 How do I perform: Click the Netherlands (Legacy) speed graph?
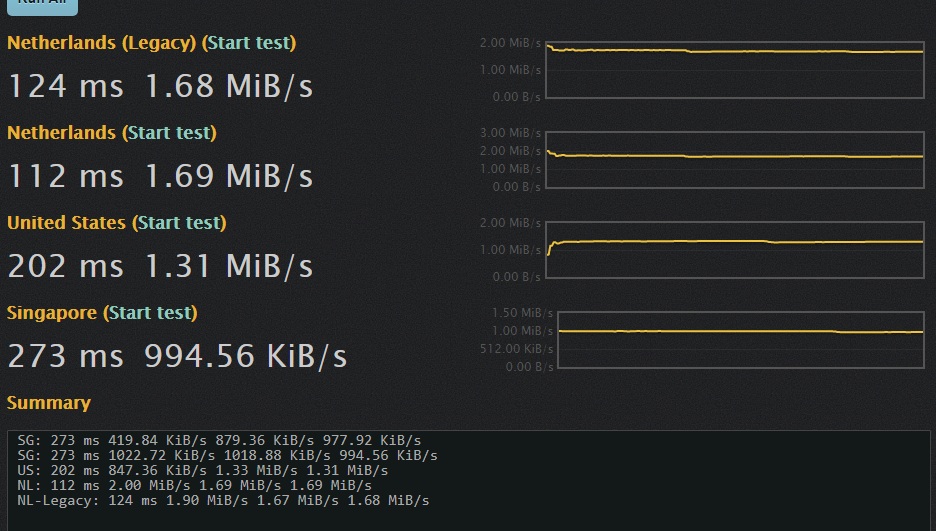pos(734,70)
